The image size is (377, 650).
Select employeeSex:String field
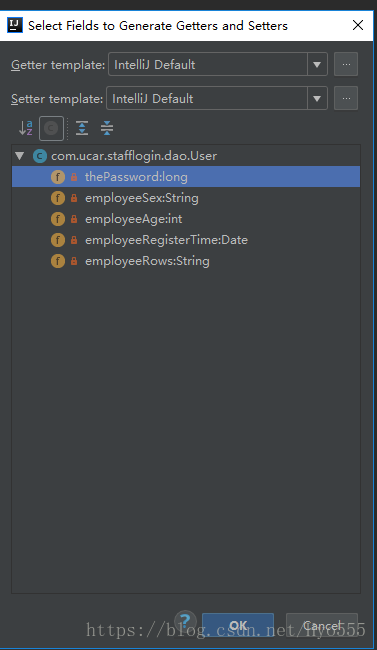(186, 198)
